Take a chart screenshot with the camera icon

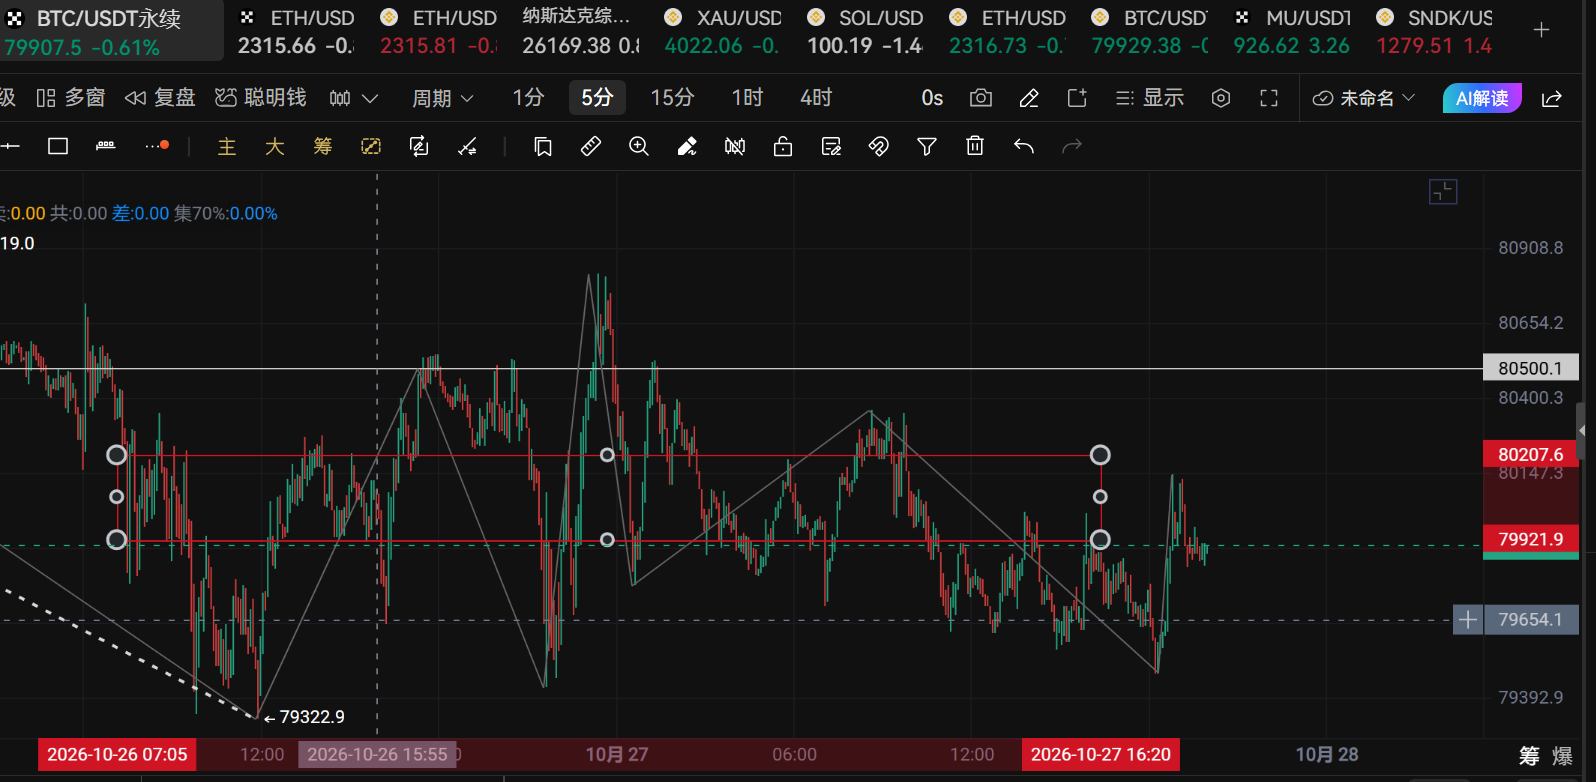[x=981, y=98]
